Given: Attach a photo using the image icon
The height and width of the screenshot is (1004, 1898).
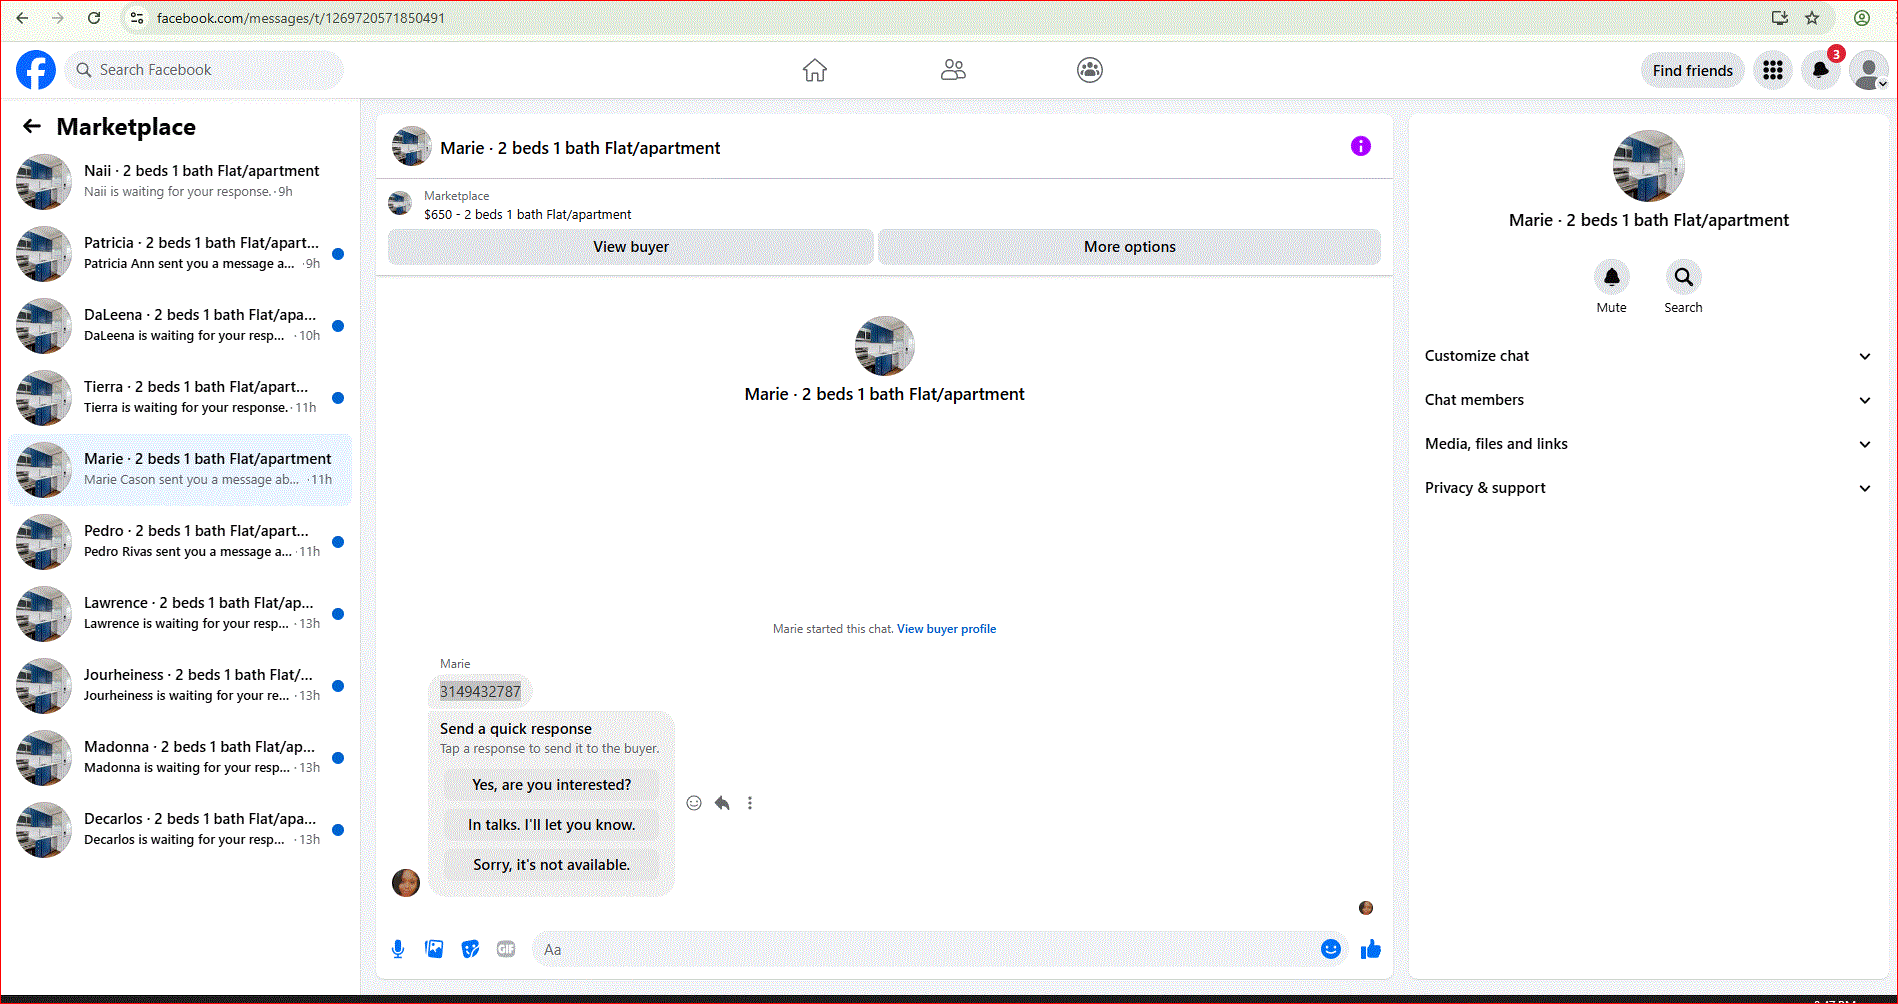Looking at the screenshot, I should [x=434, y=949].
